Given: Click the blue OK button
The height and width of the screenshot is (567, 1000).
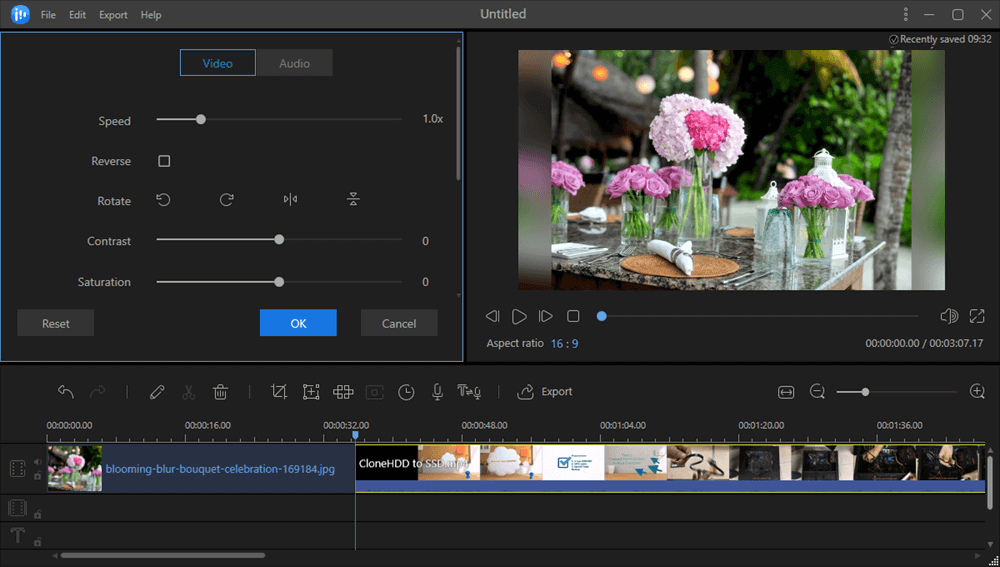Looking at the screenshot, I should pos(298,323).
